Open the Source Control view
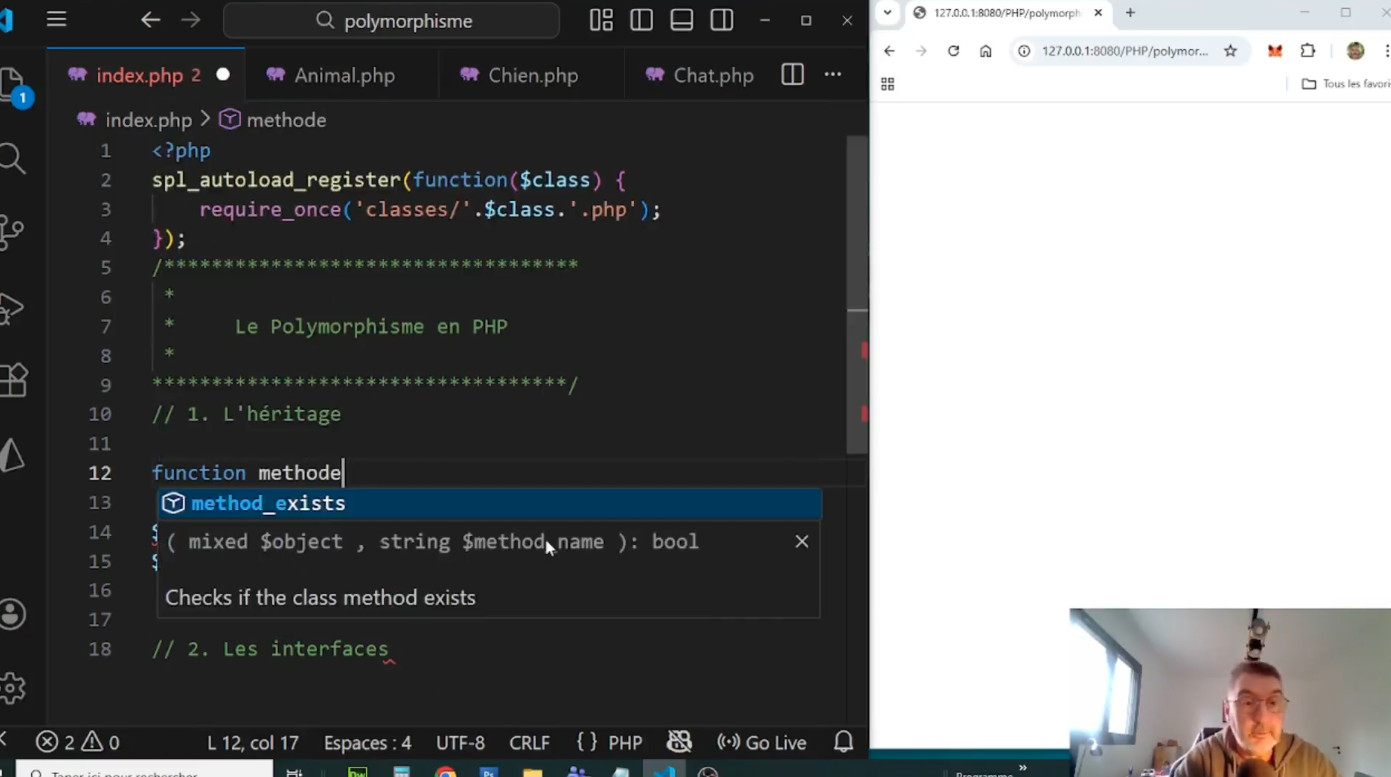The image size is (1391, 777). [x=12, y=232]
